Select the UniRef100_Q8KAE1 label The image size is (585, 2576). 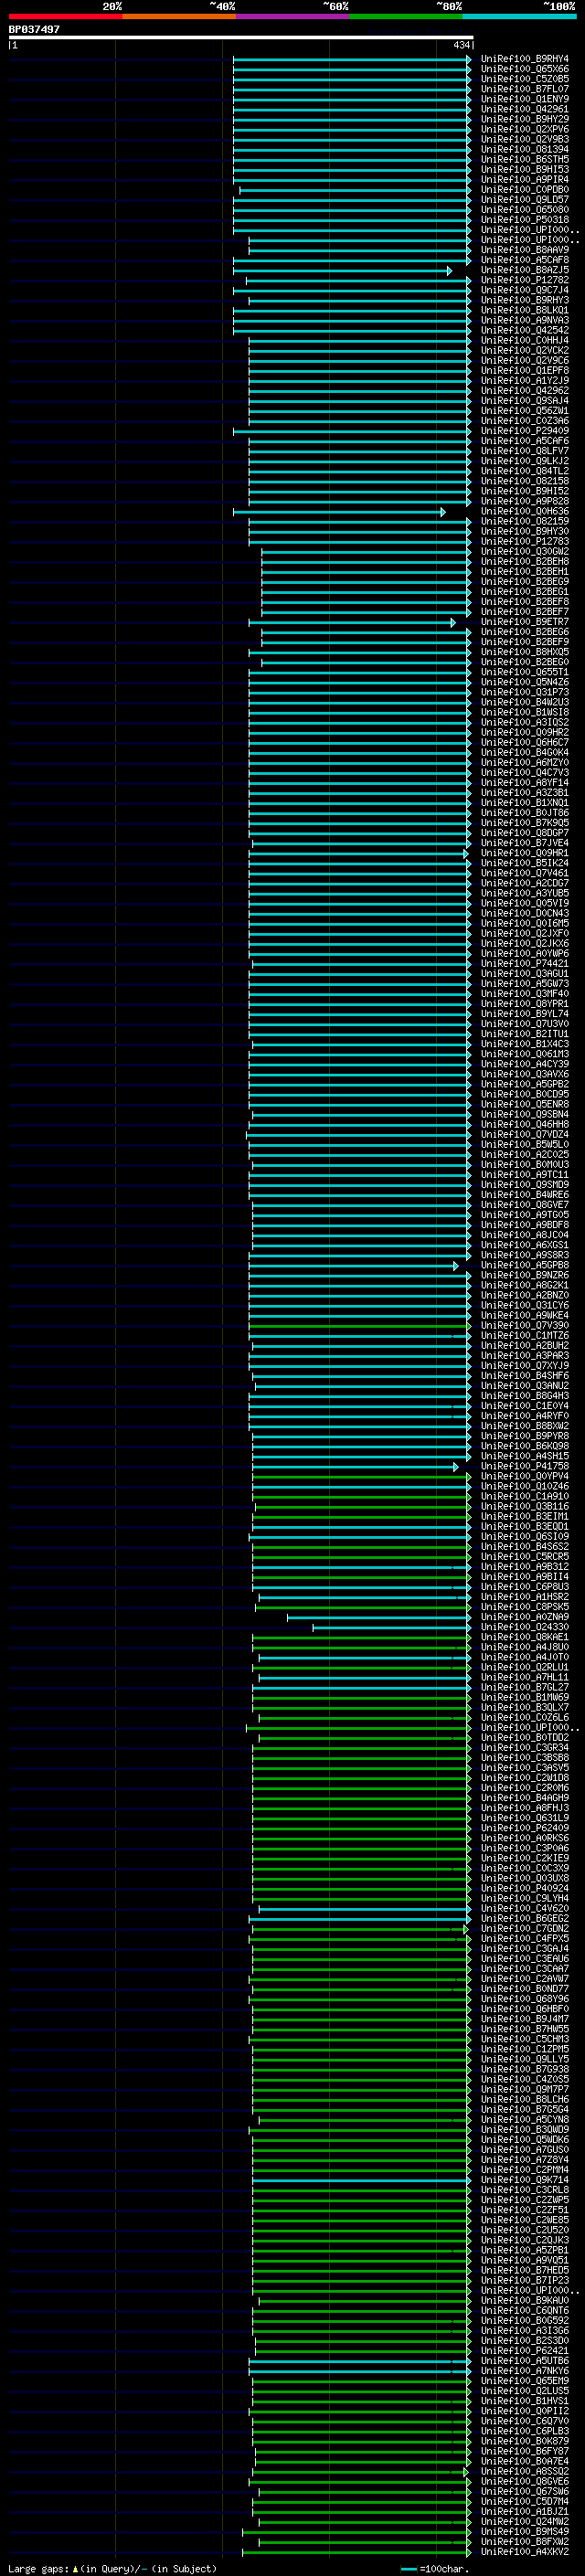click(525, 1637)
